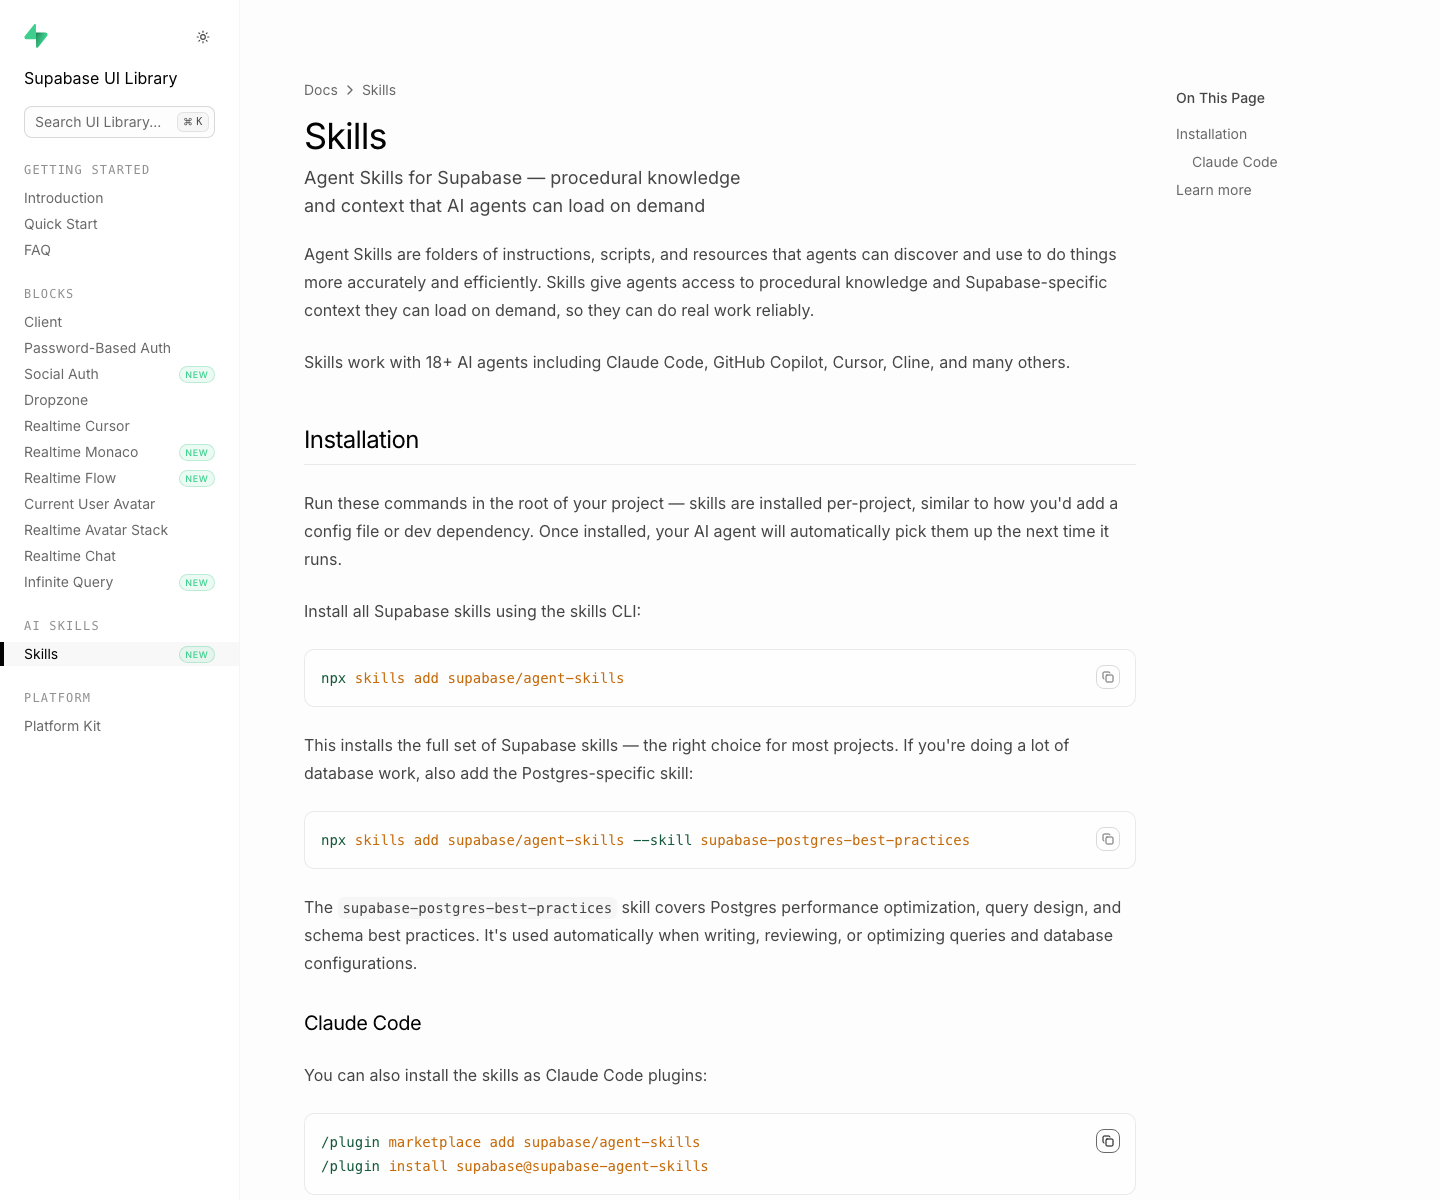Copy the npx skills add supabase/agent-skills command
1440x1200 pixels.
(1108, 677)
